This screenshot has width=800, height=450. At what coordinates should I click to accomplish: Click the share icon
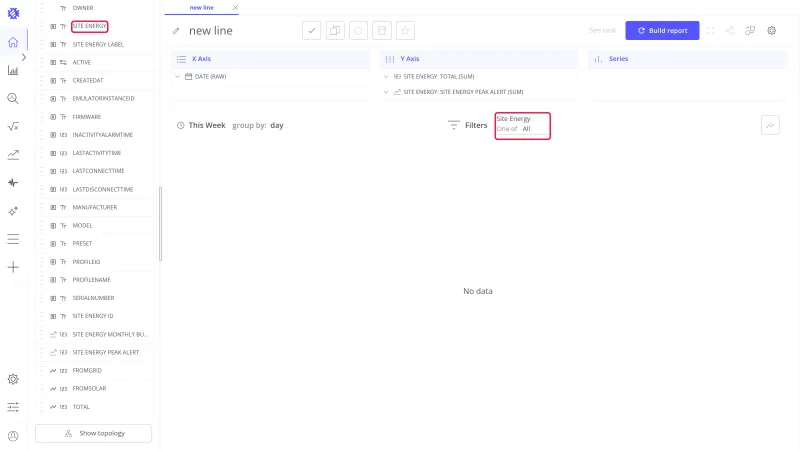[x=730, y=31]
